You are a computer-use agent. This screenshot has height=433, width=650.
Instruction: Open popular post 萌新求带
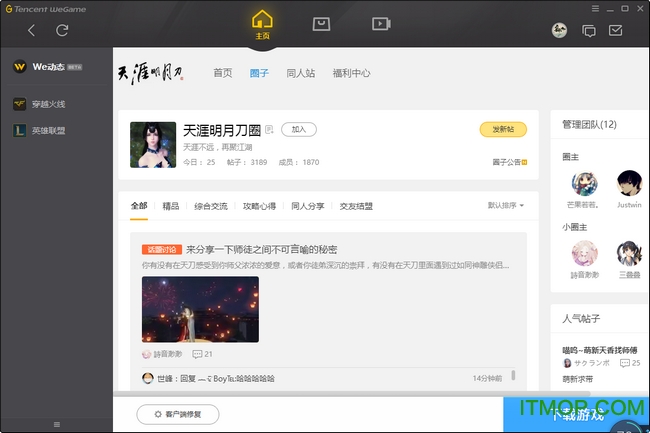577,379
